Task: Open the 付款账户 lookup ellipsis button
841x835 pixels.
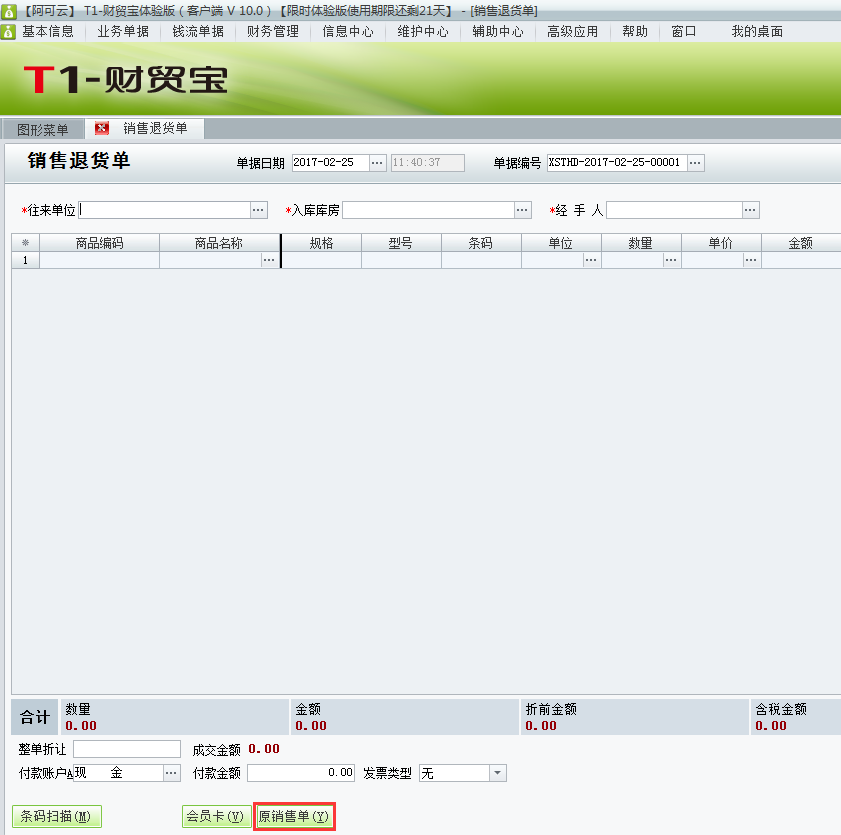Action: (172, 773)
